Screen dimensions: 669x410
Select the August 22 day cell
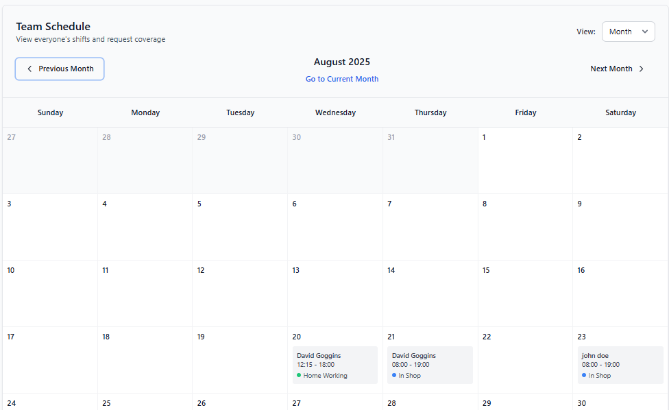tap(525, 360)
